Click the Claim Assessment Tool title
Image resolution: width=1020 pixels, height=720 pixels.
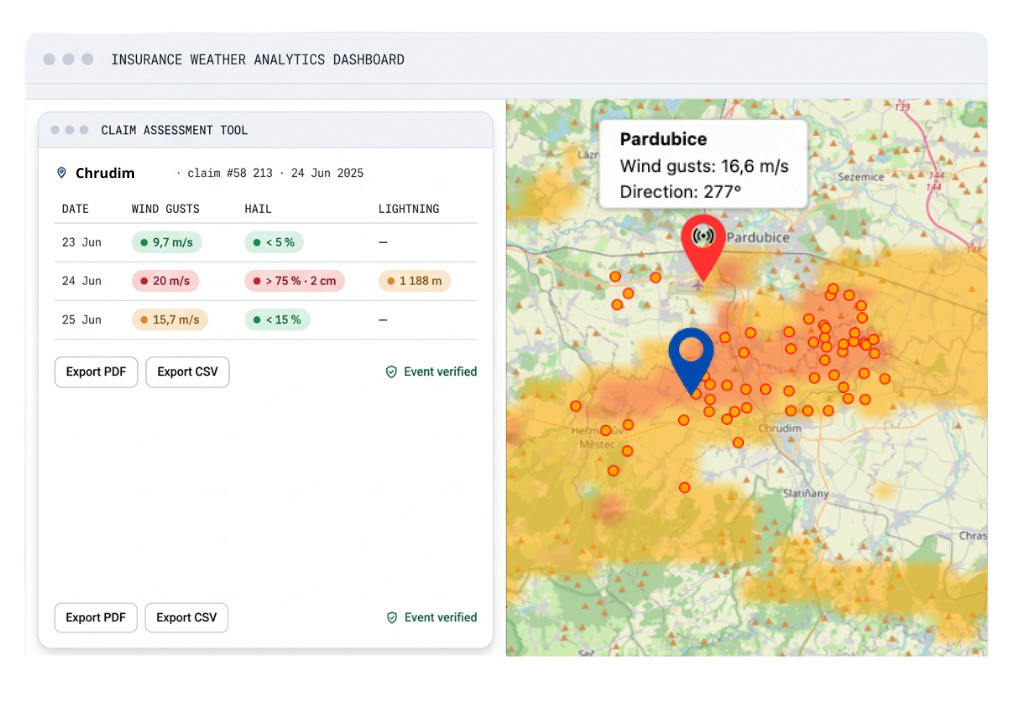click(174, 130)
